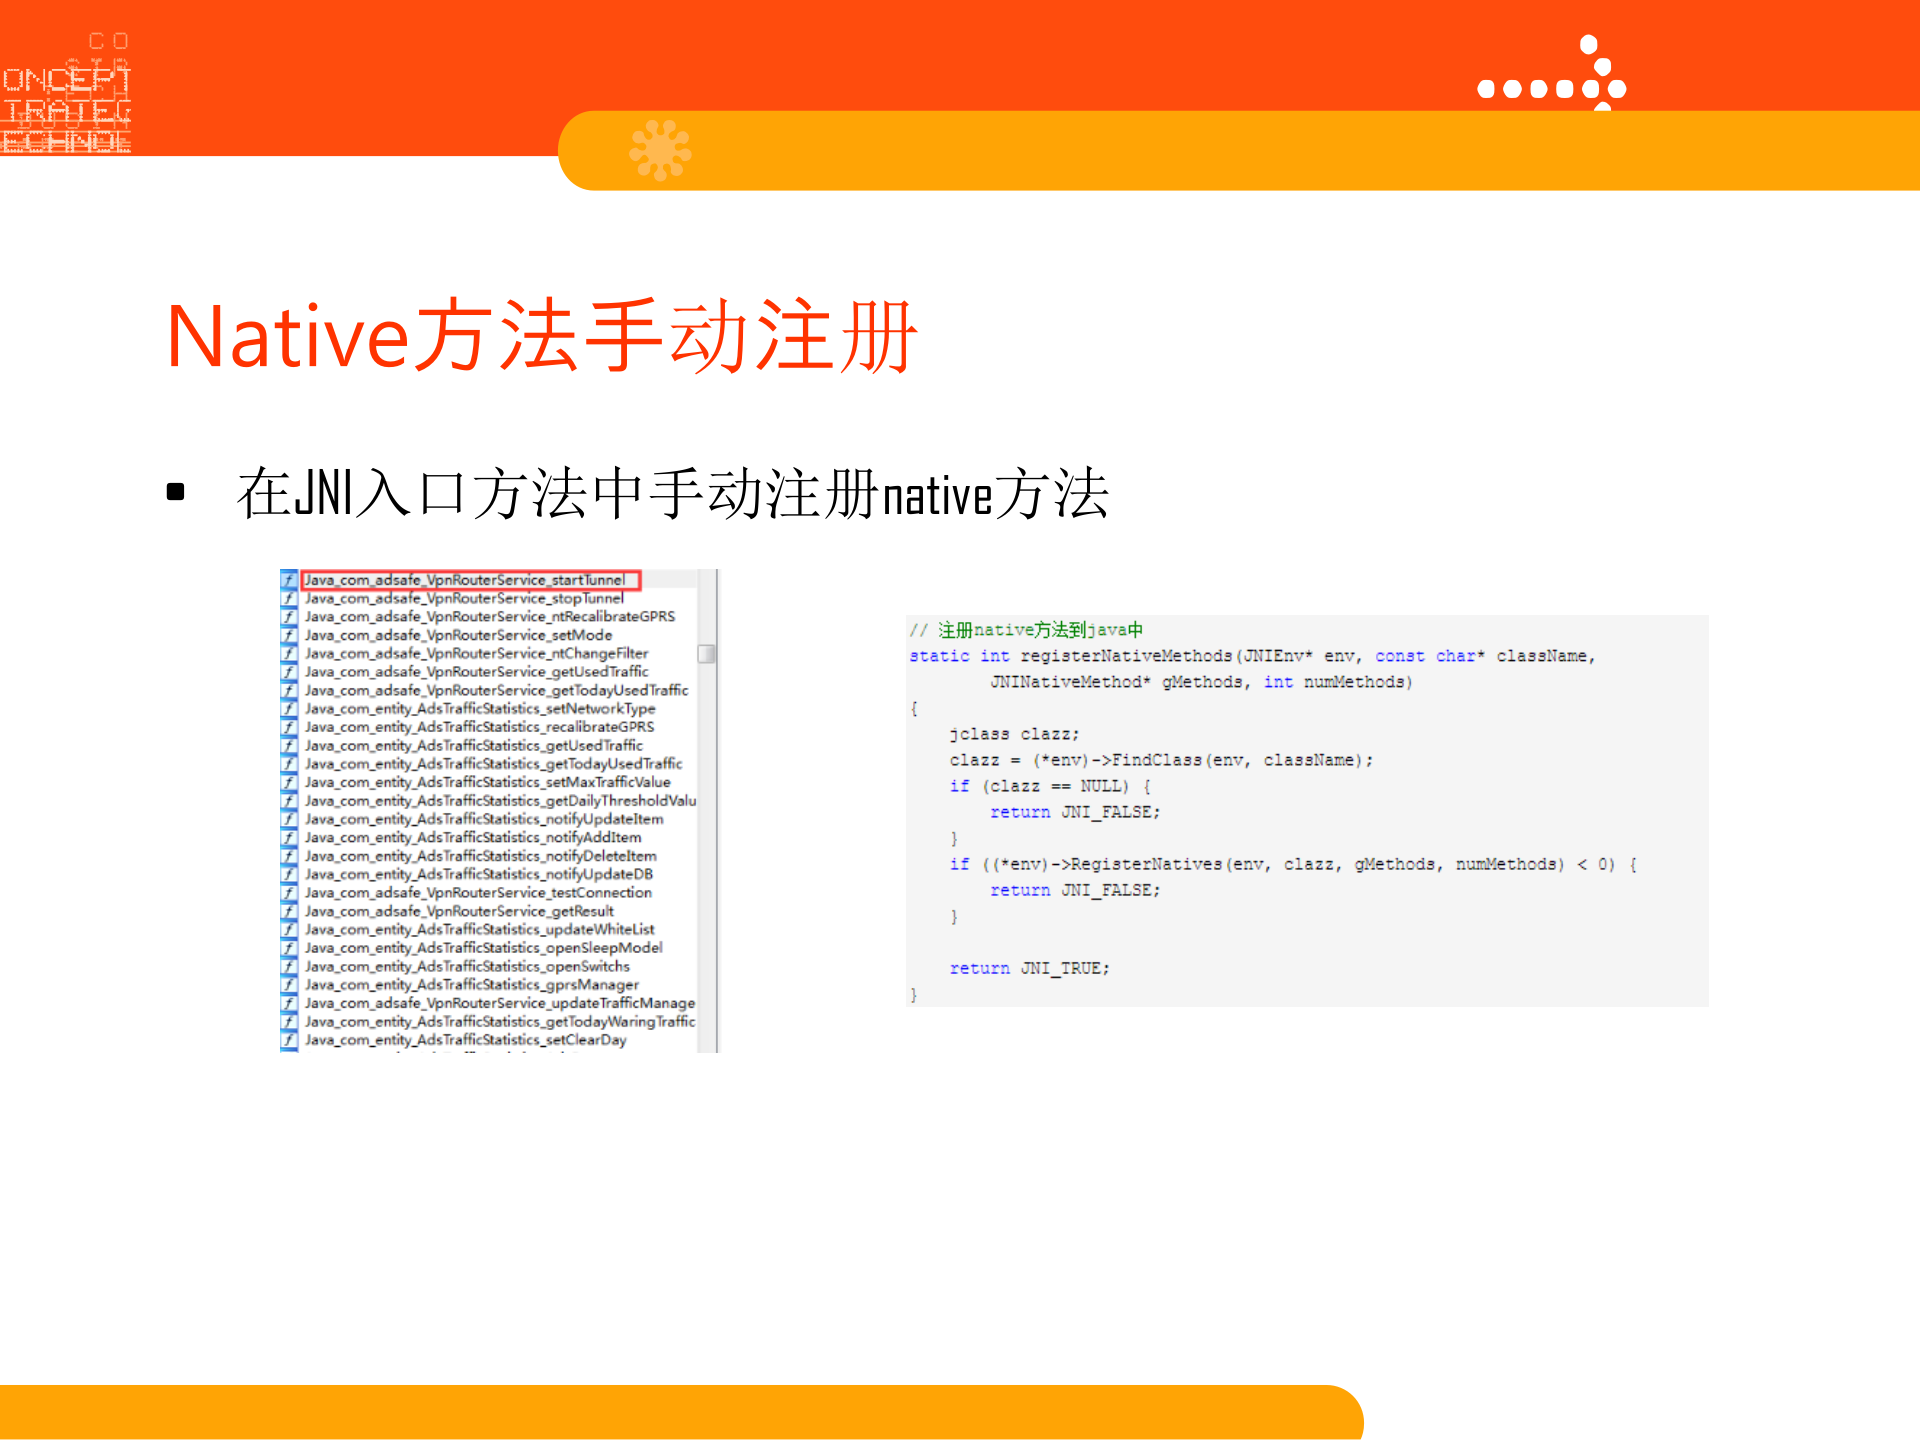The height and width of the screenshot is (1440, 1920).
Task: Click the f icon beside setClearDay function
Action: (x=288, y=1039)
